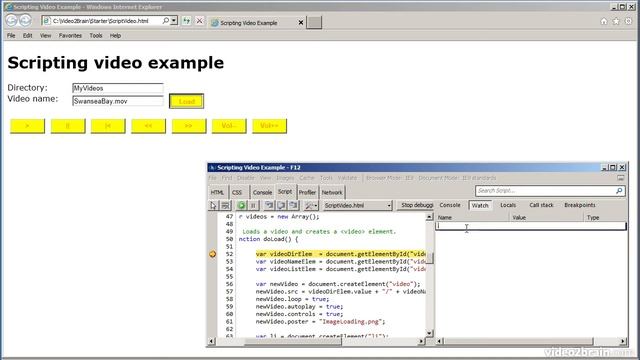This screenshot has width=640, height=360.
Task: Close the Scripting Video Example tab
Action: pos(301,23)
